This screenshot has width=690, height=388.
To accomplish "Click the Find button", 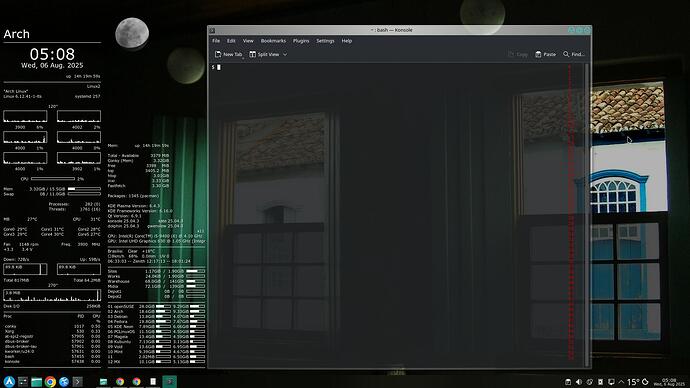I will [x=574, y=55].
